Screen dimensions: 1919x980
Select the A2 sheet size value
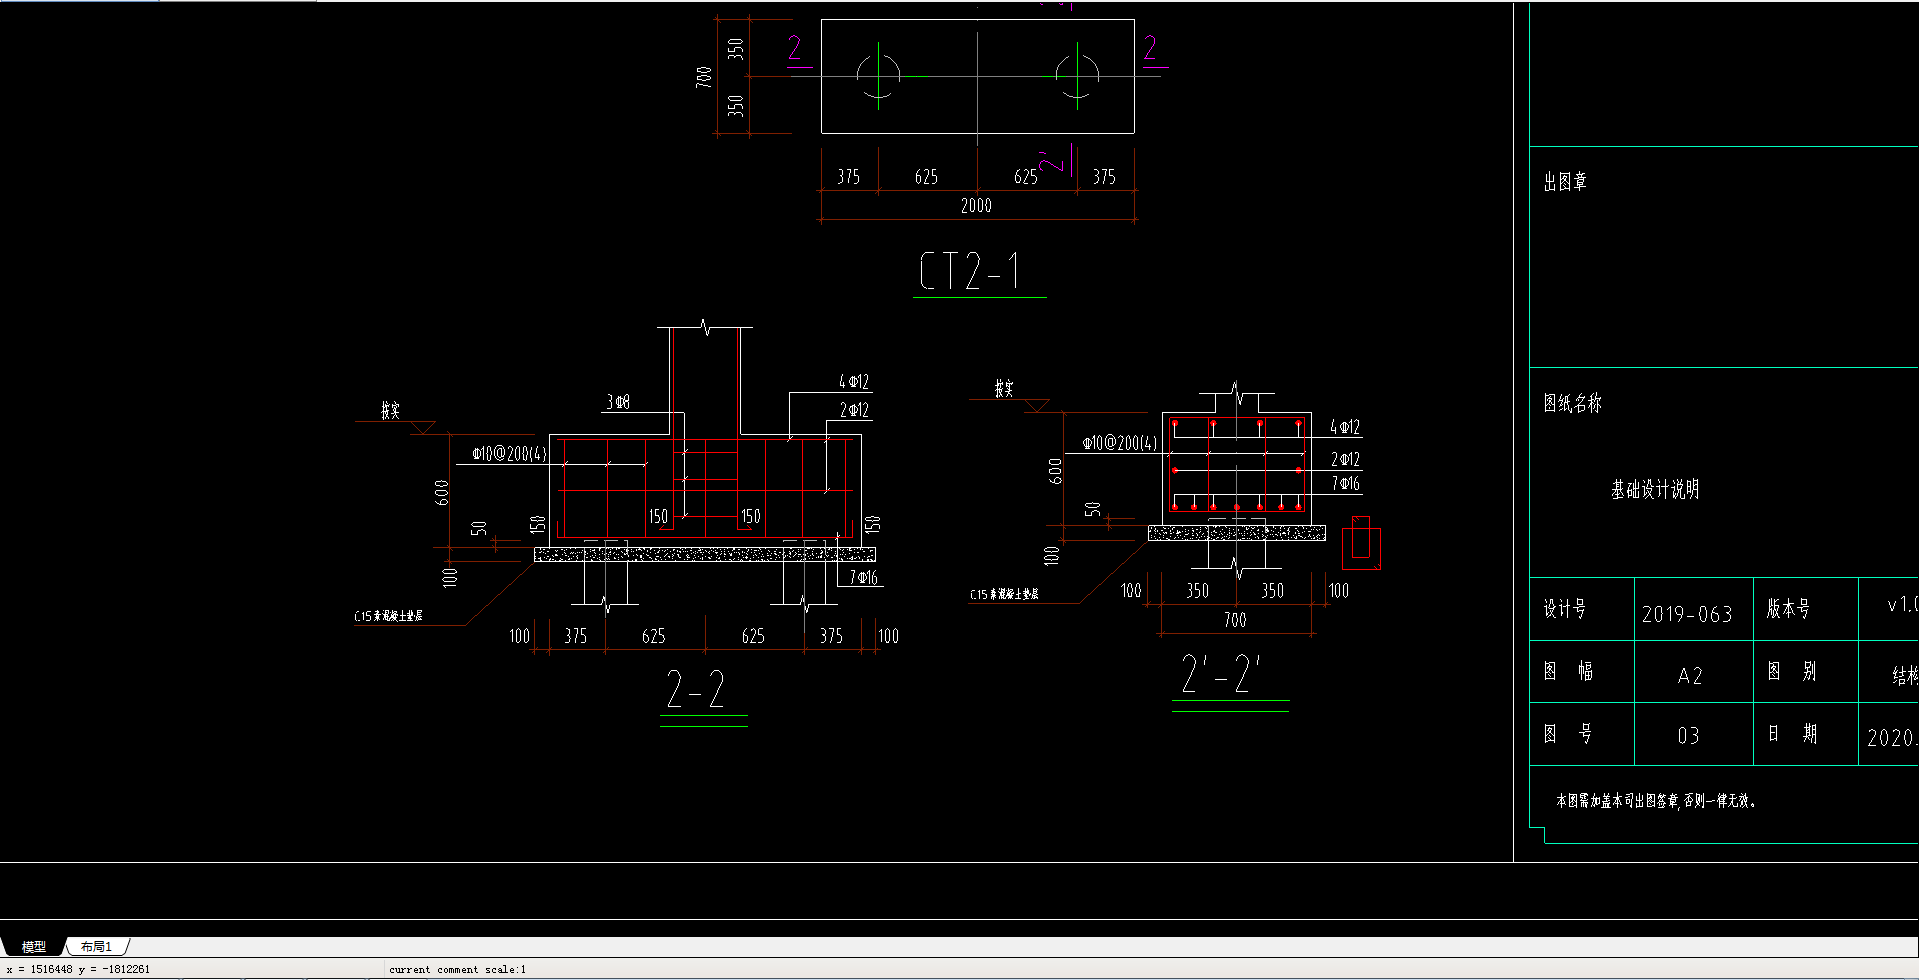click(x=1690, y=676)
